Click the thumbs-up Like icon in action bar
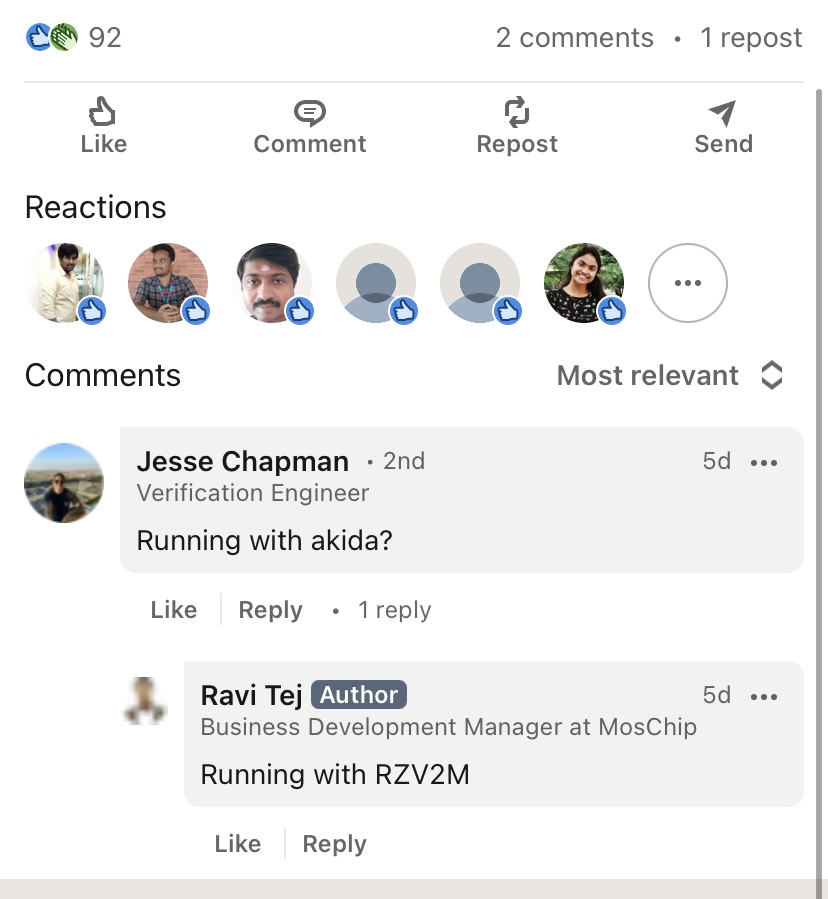 click(103, 112)
